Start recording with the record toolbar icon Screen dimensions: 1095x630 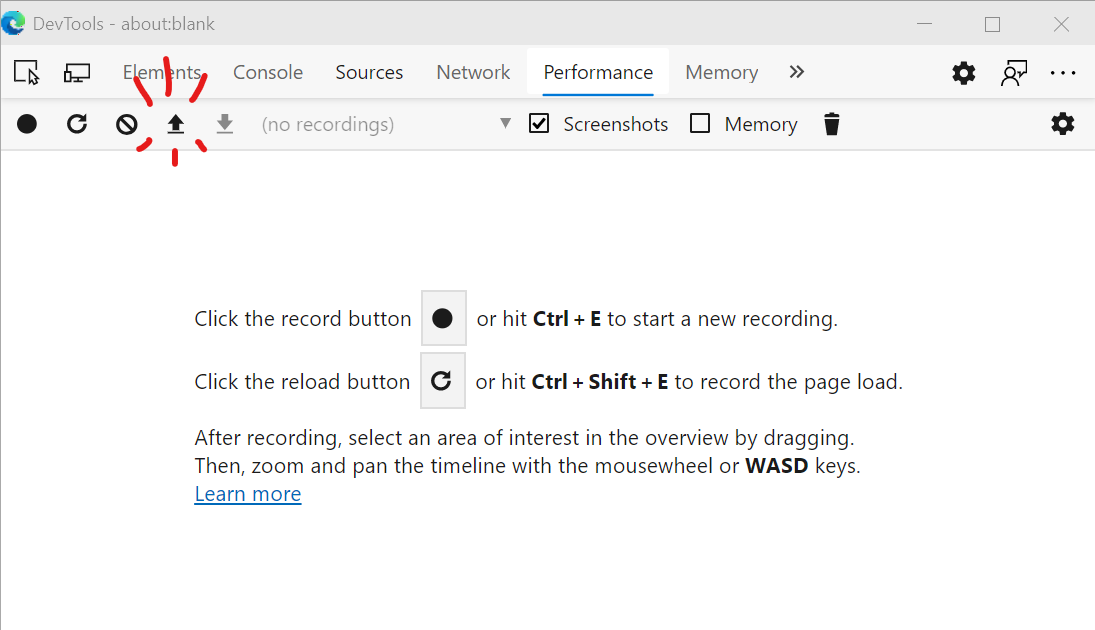[x=27, y=124]
